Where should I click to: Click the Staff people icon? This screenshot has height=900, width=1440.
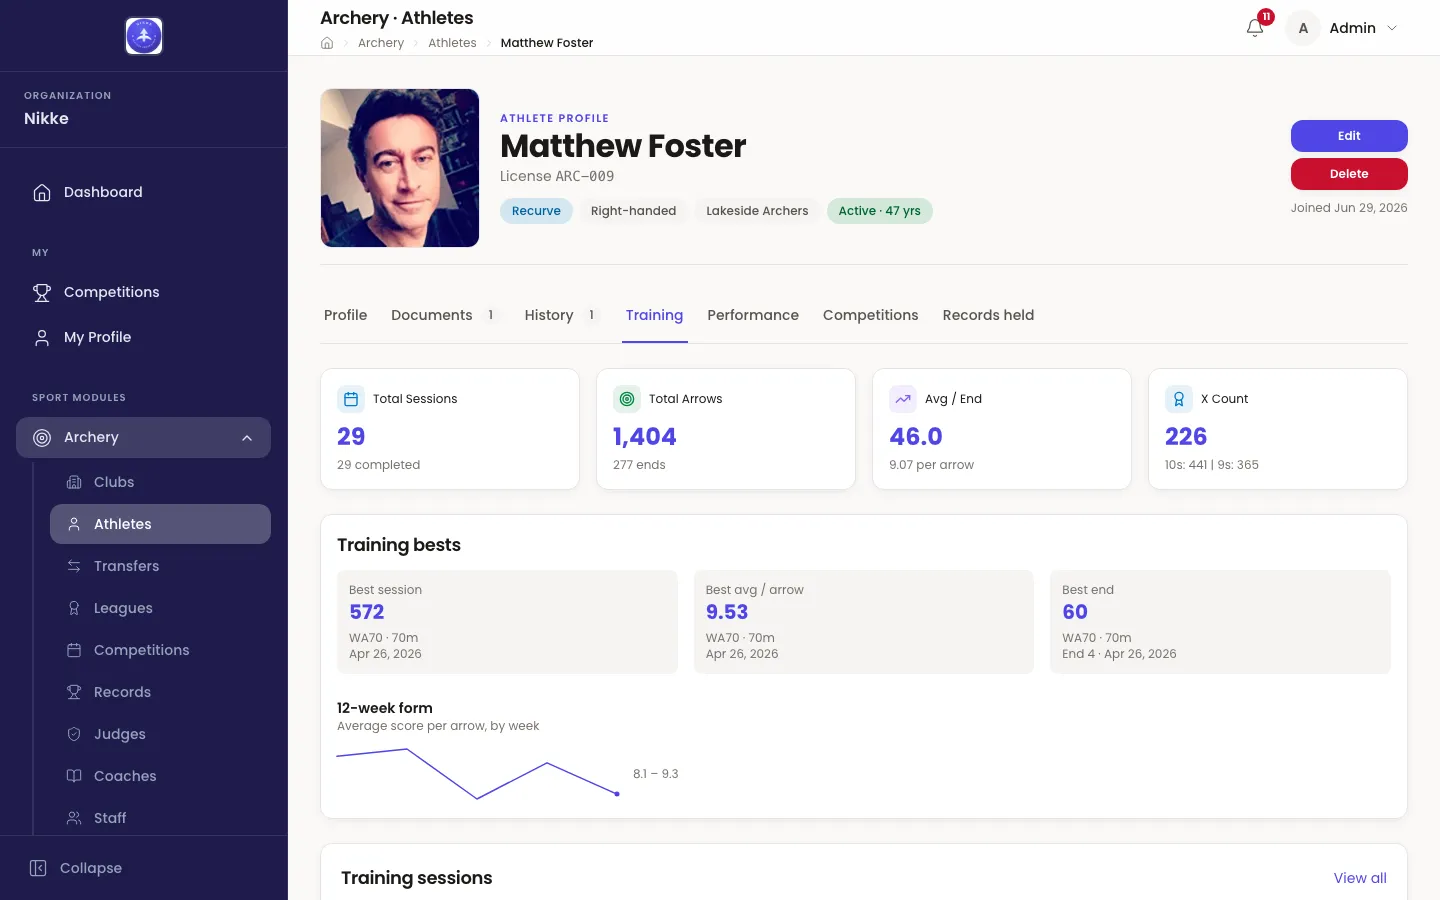[x=74, y=818]
